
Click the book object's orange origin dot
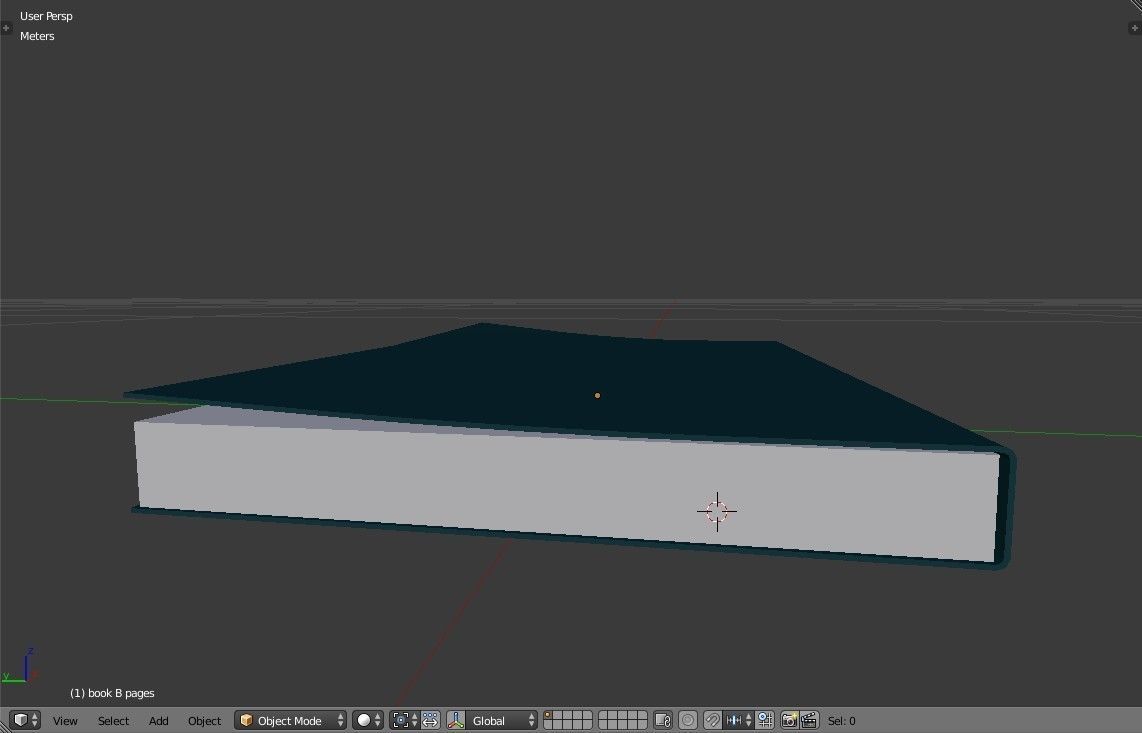coord(597,396)
